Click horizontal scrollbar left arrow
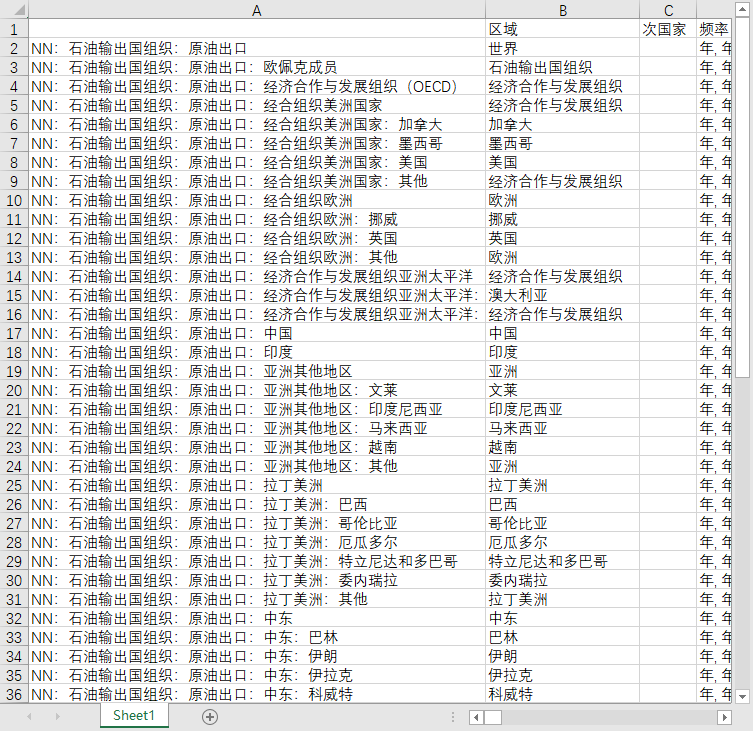 476,718
